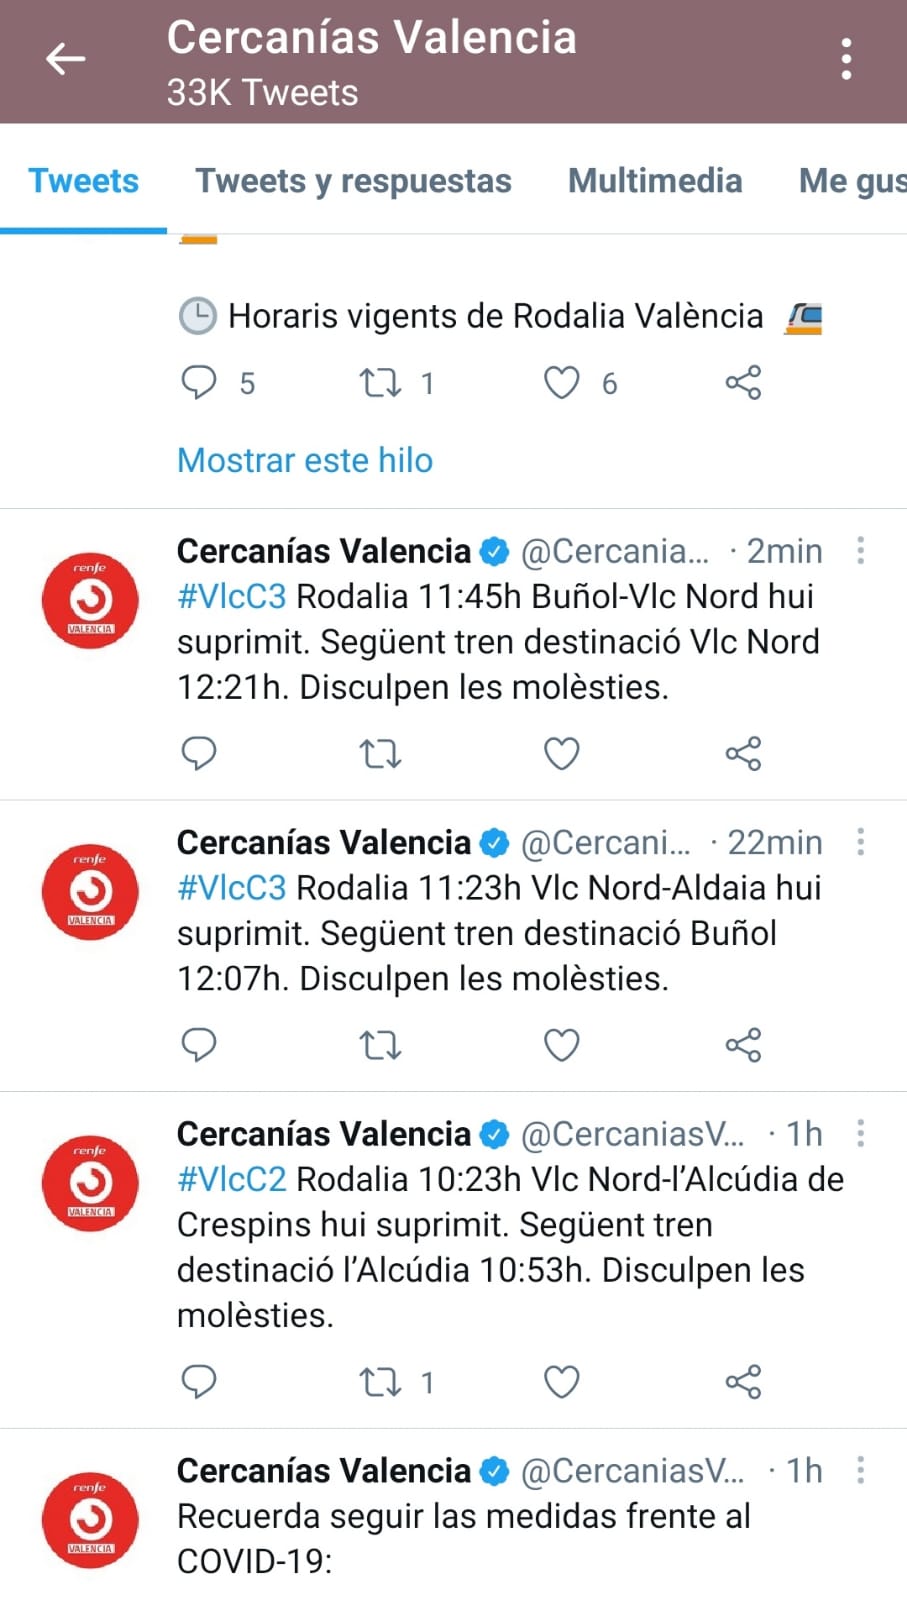The width and height of the screenshot is (907, 1600).
Task: Switch to the Tweets tab
Action: click(x=83, y=181)
